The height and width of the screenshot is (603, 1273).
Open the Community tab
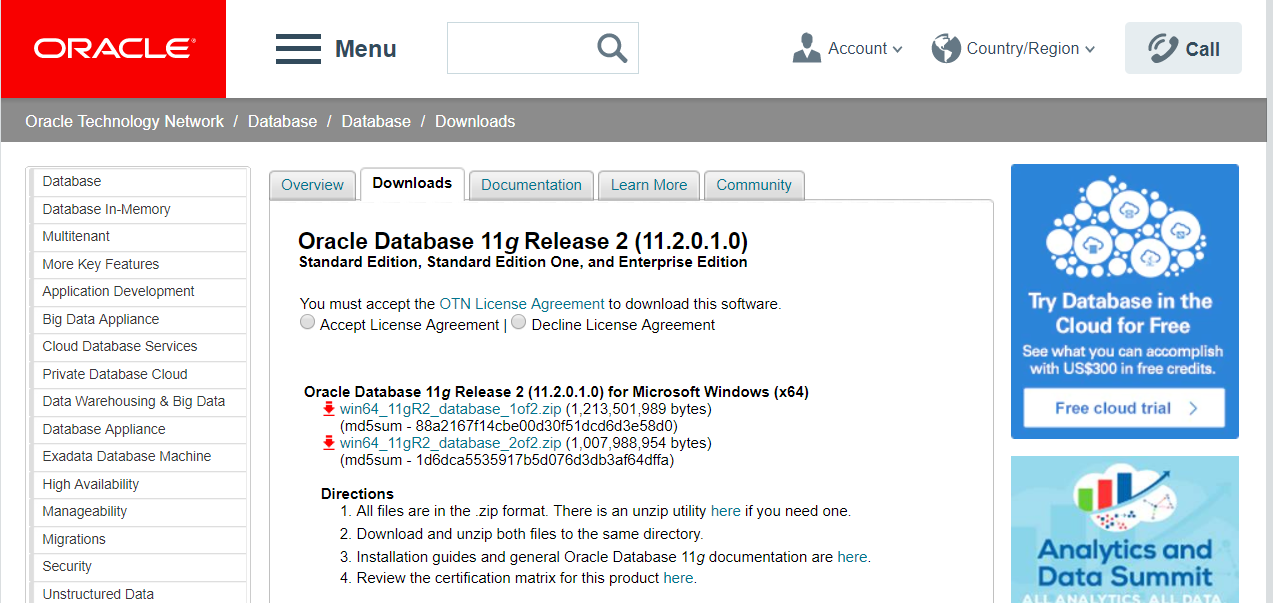pyautogui.click(x=754, y=185)
